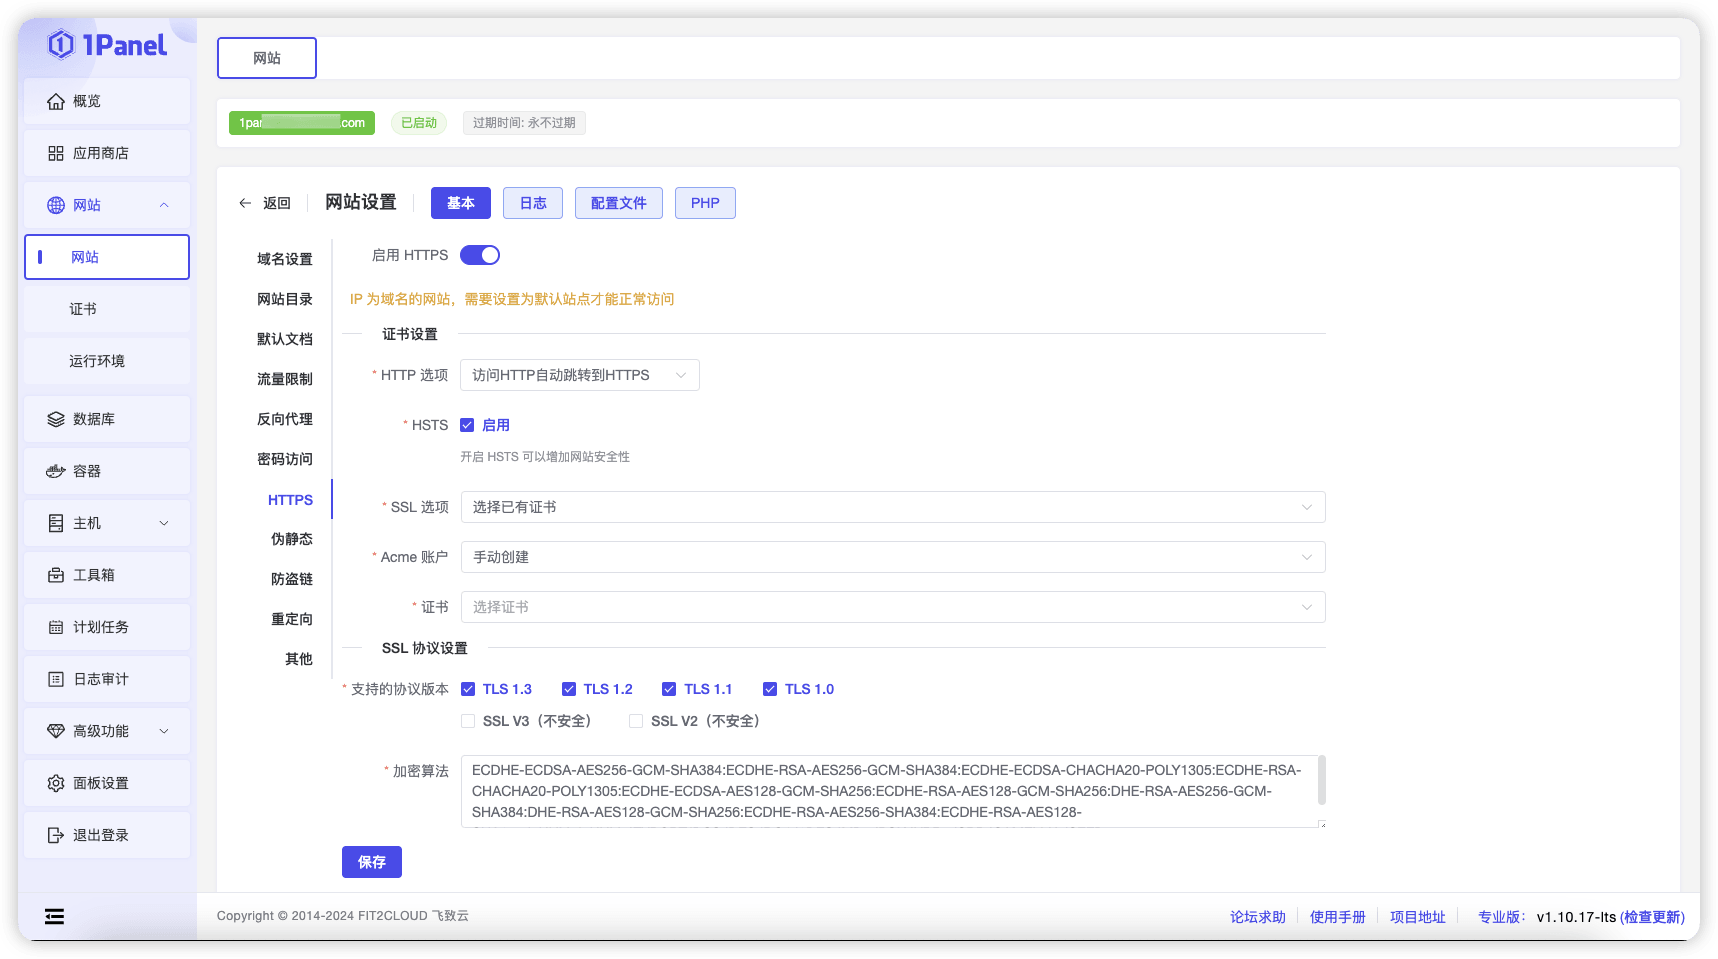Select the 数据库 database icon in sidebar
Image resolution: width=1718 pixels, height=959 pixels.
pos(57,418)
